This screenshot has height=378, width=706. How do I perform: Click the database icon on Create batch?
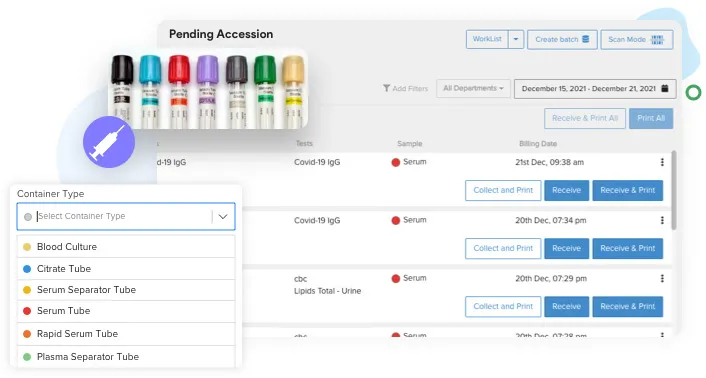pyautogui.click(x=585, y=39)
